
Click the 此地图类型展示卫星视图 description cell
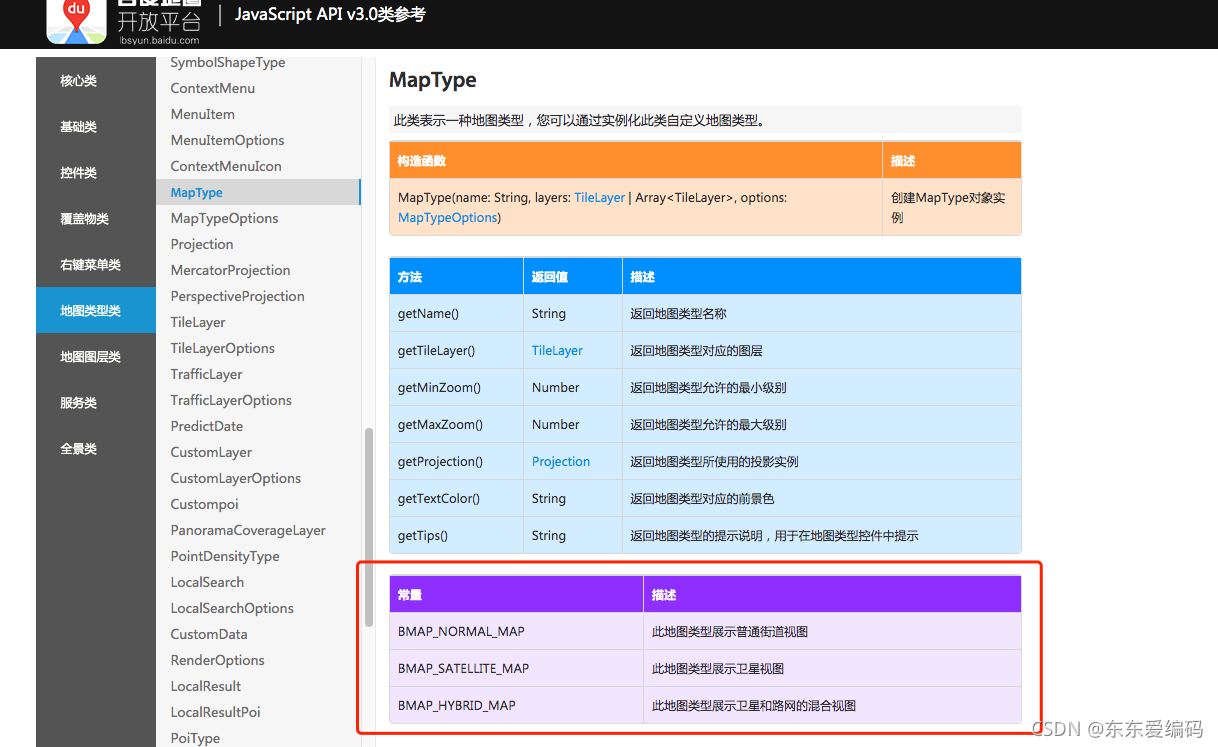click(833, 668)
